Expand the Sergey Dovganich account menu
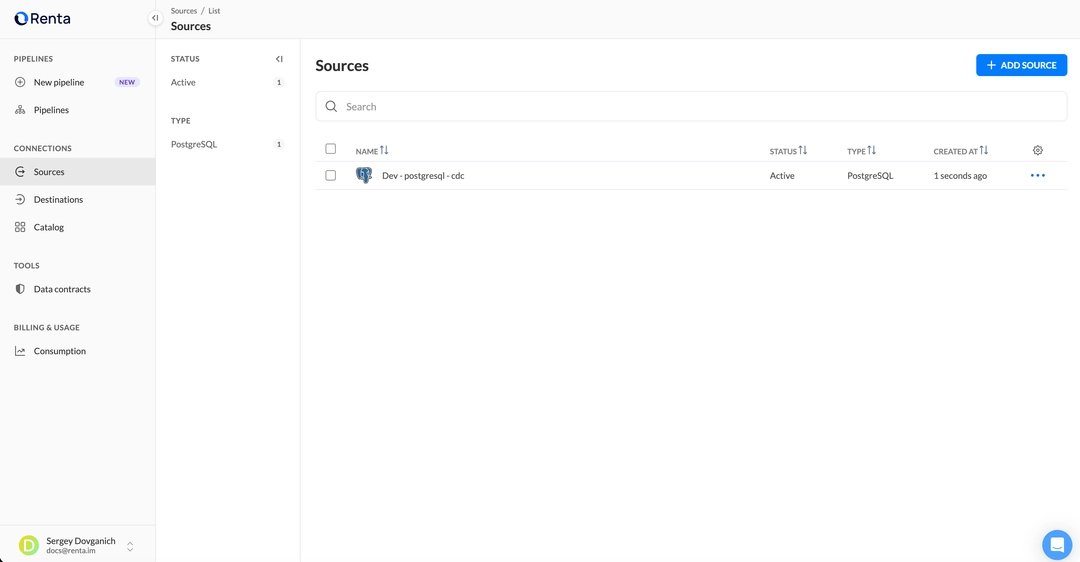The image size is (1080, 562). 130,547
